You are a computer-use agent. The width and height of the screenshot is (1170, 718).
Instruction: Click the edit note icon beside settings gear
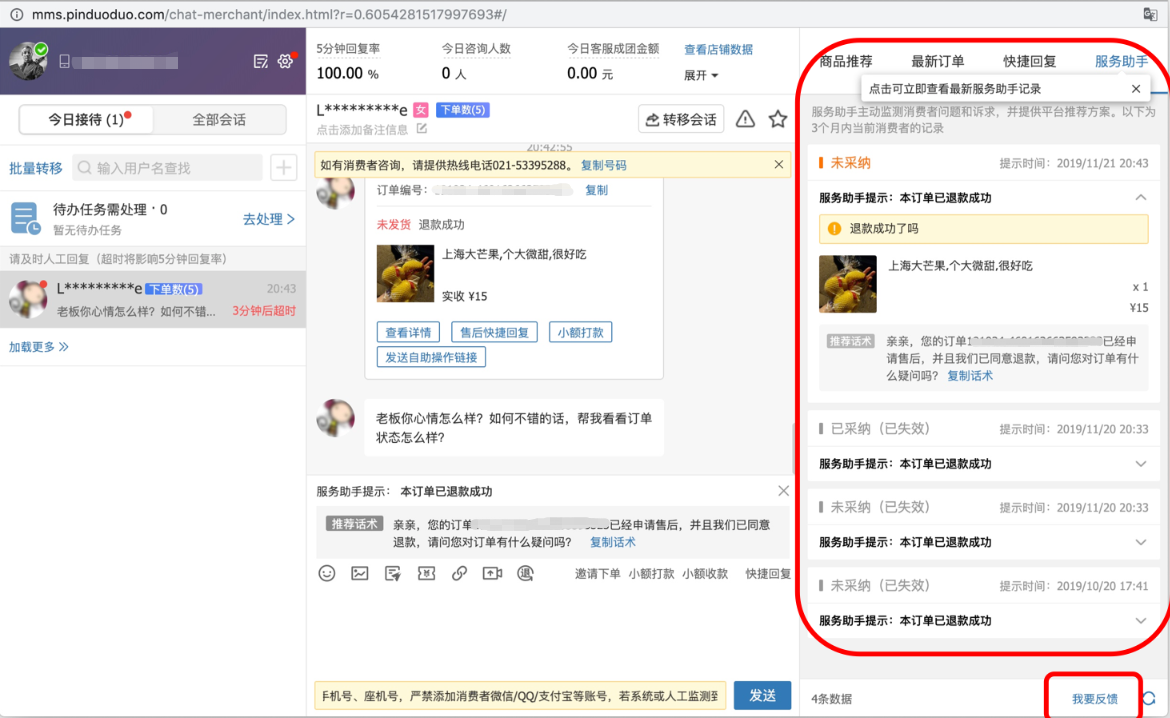[260, 61]
